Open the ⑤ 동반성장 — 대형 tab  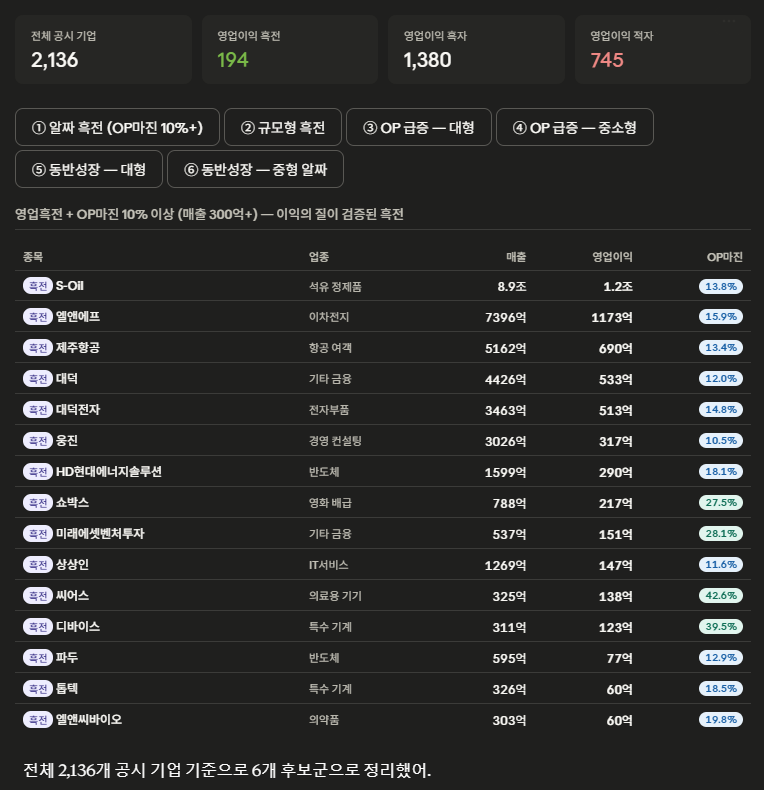point(89,169)
